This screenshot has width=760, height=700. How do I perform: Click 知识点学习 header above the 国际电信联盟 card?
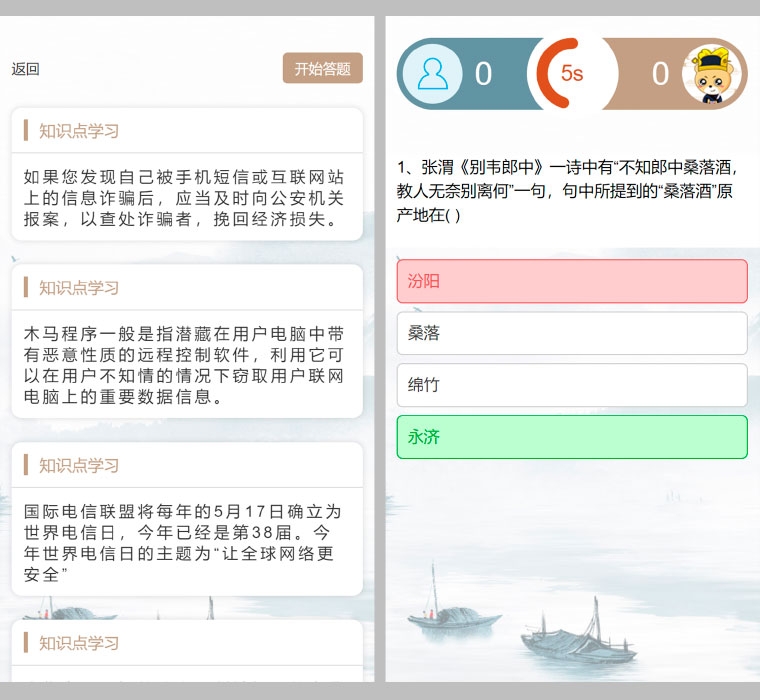pyautogui.click(x=79, y=465)
